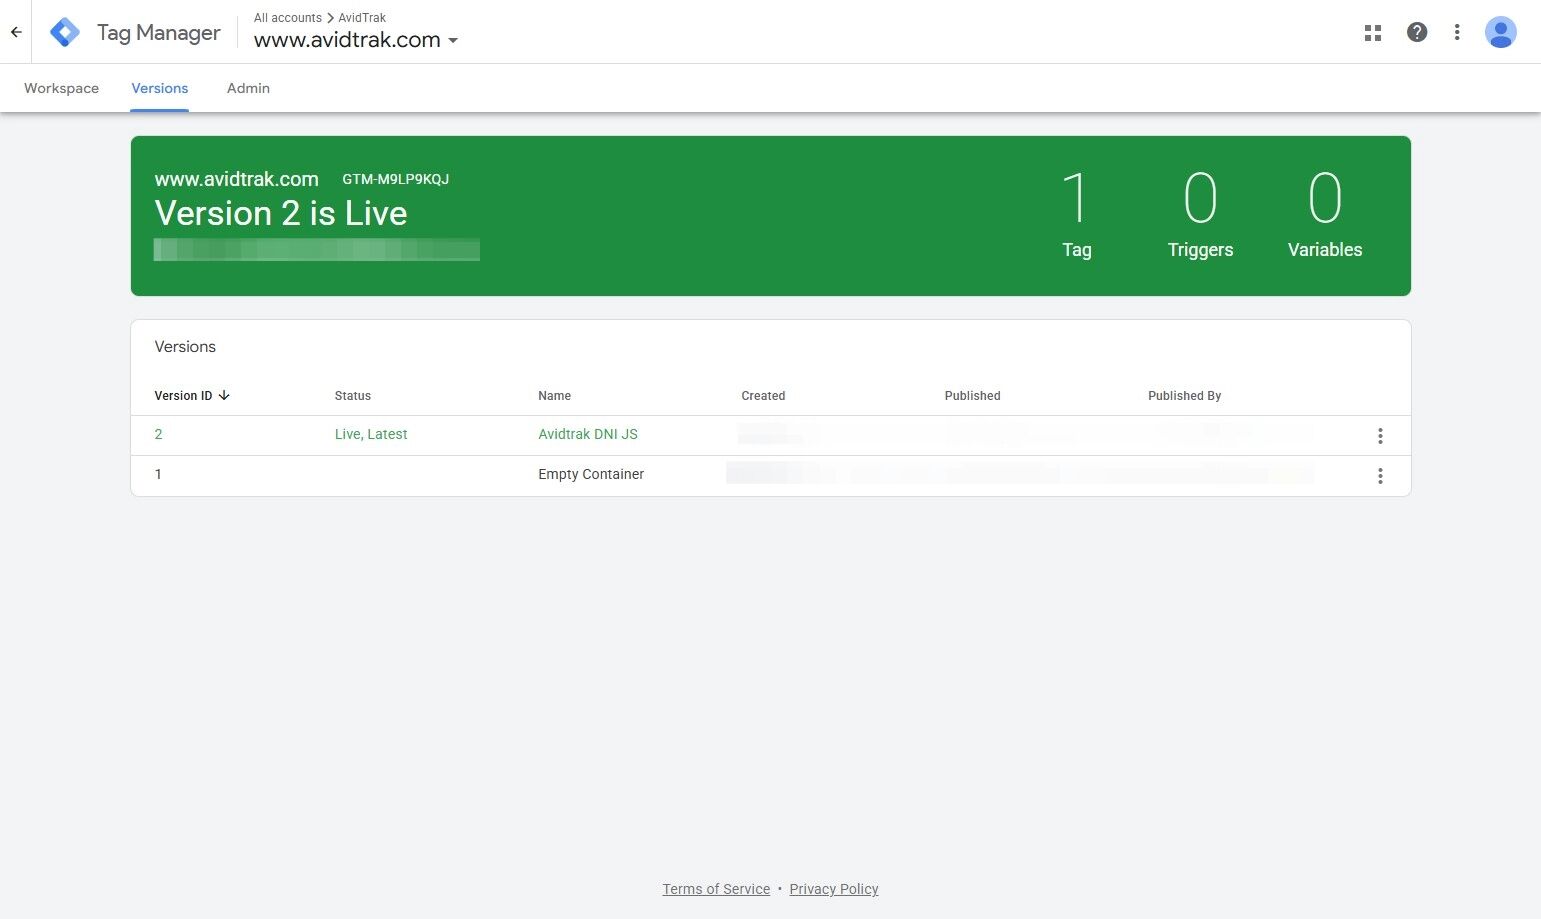Viewport: 1541px width, 919px height.
Task: Open the user account avatar
Action: point(1501,32)
